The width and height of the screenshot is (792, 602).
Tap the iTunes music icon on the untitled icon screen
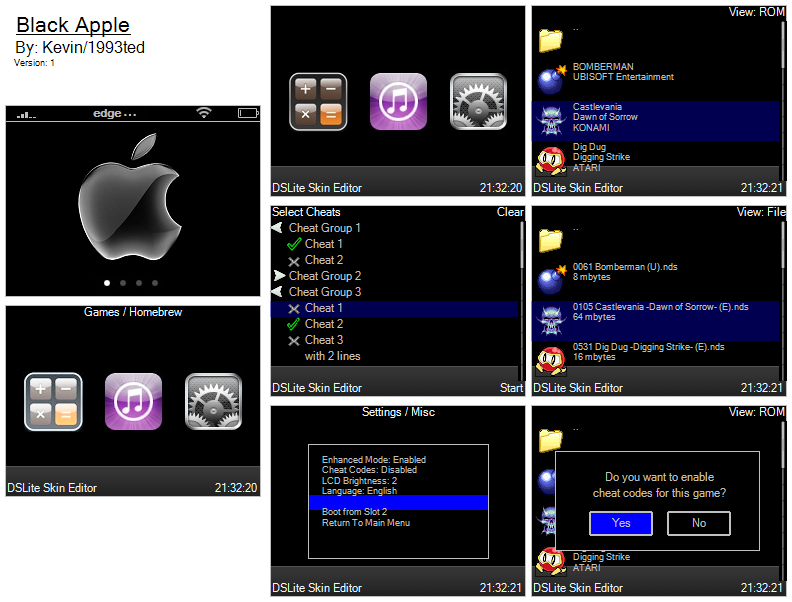pyautogui.click(x=399, y=102)
